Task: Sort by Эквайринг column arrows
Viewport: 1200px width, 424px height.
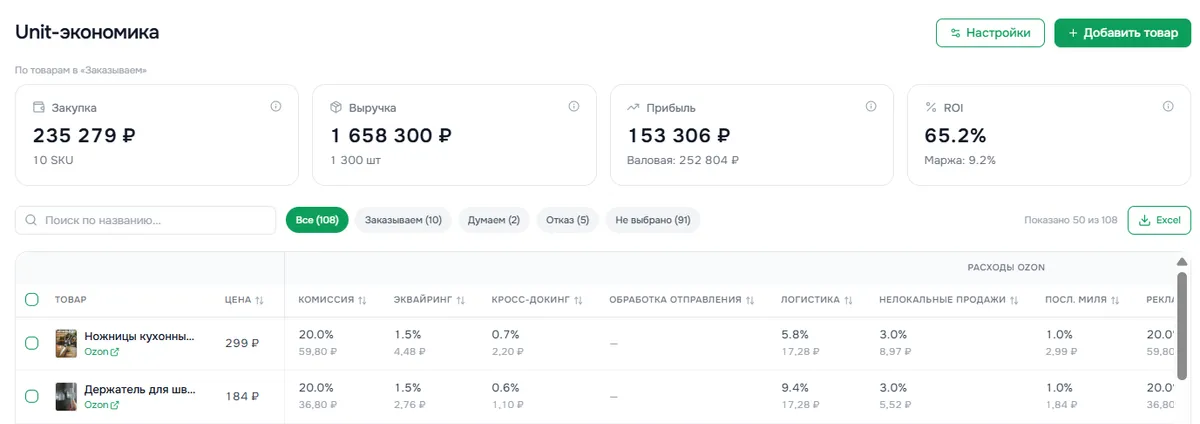Action: click(462, 299)
